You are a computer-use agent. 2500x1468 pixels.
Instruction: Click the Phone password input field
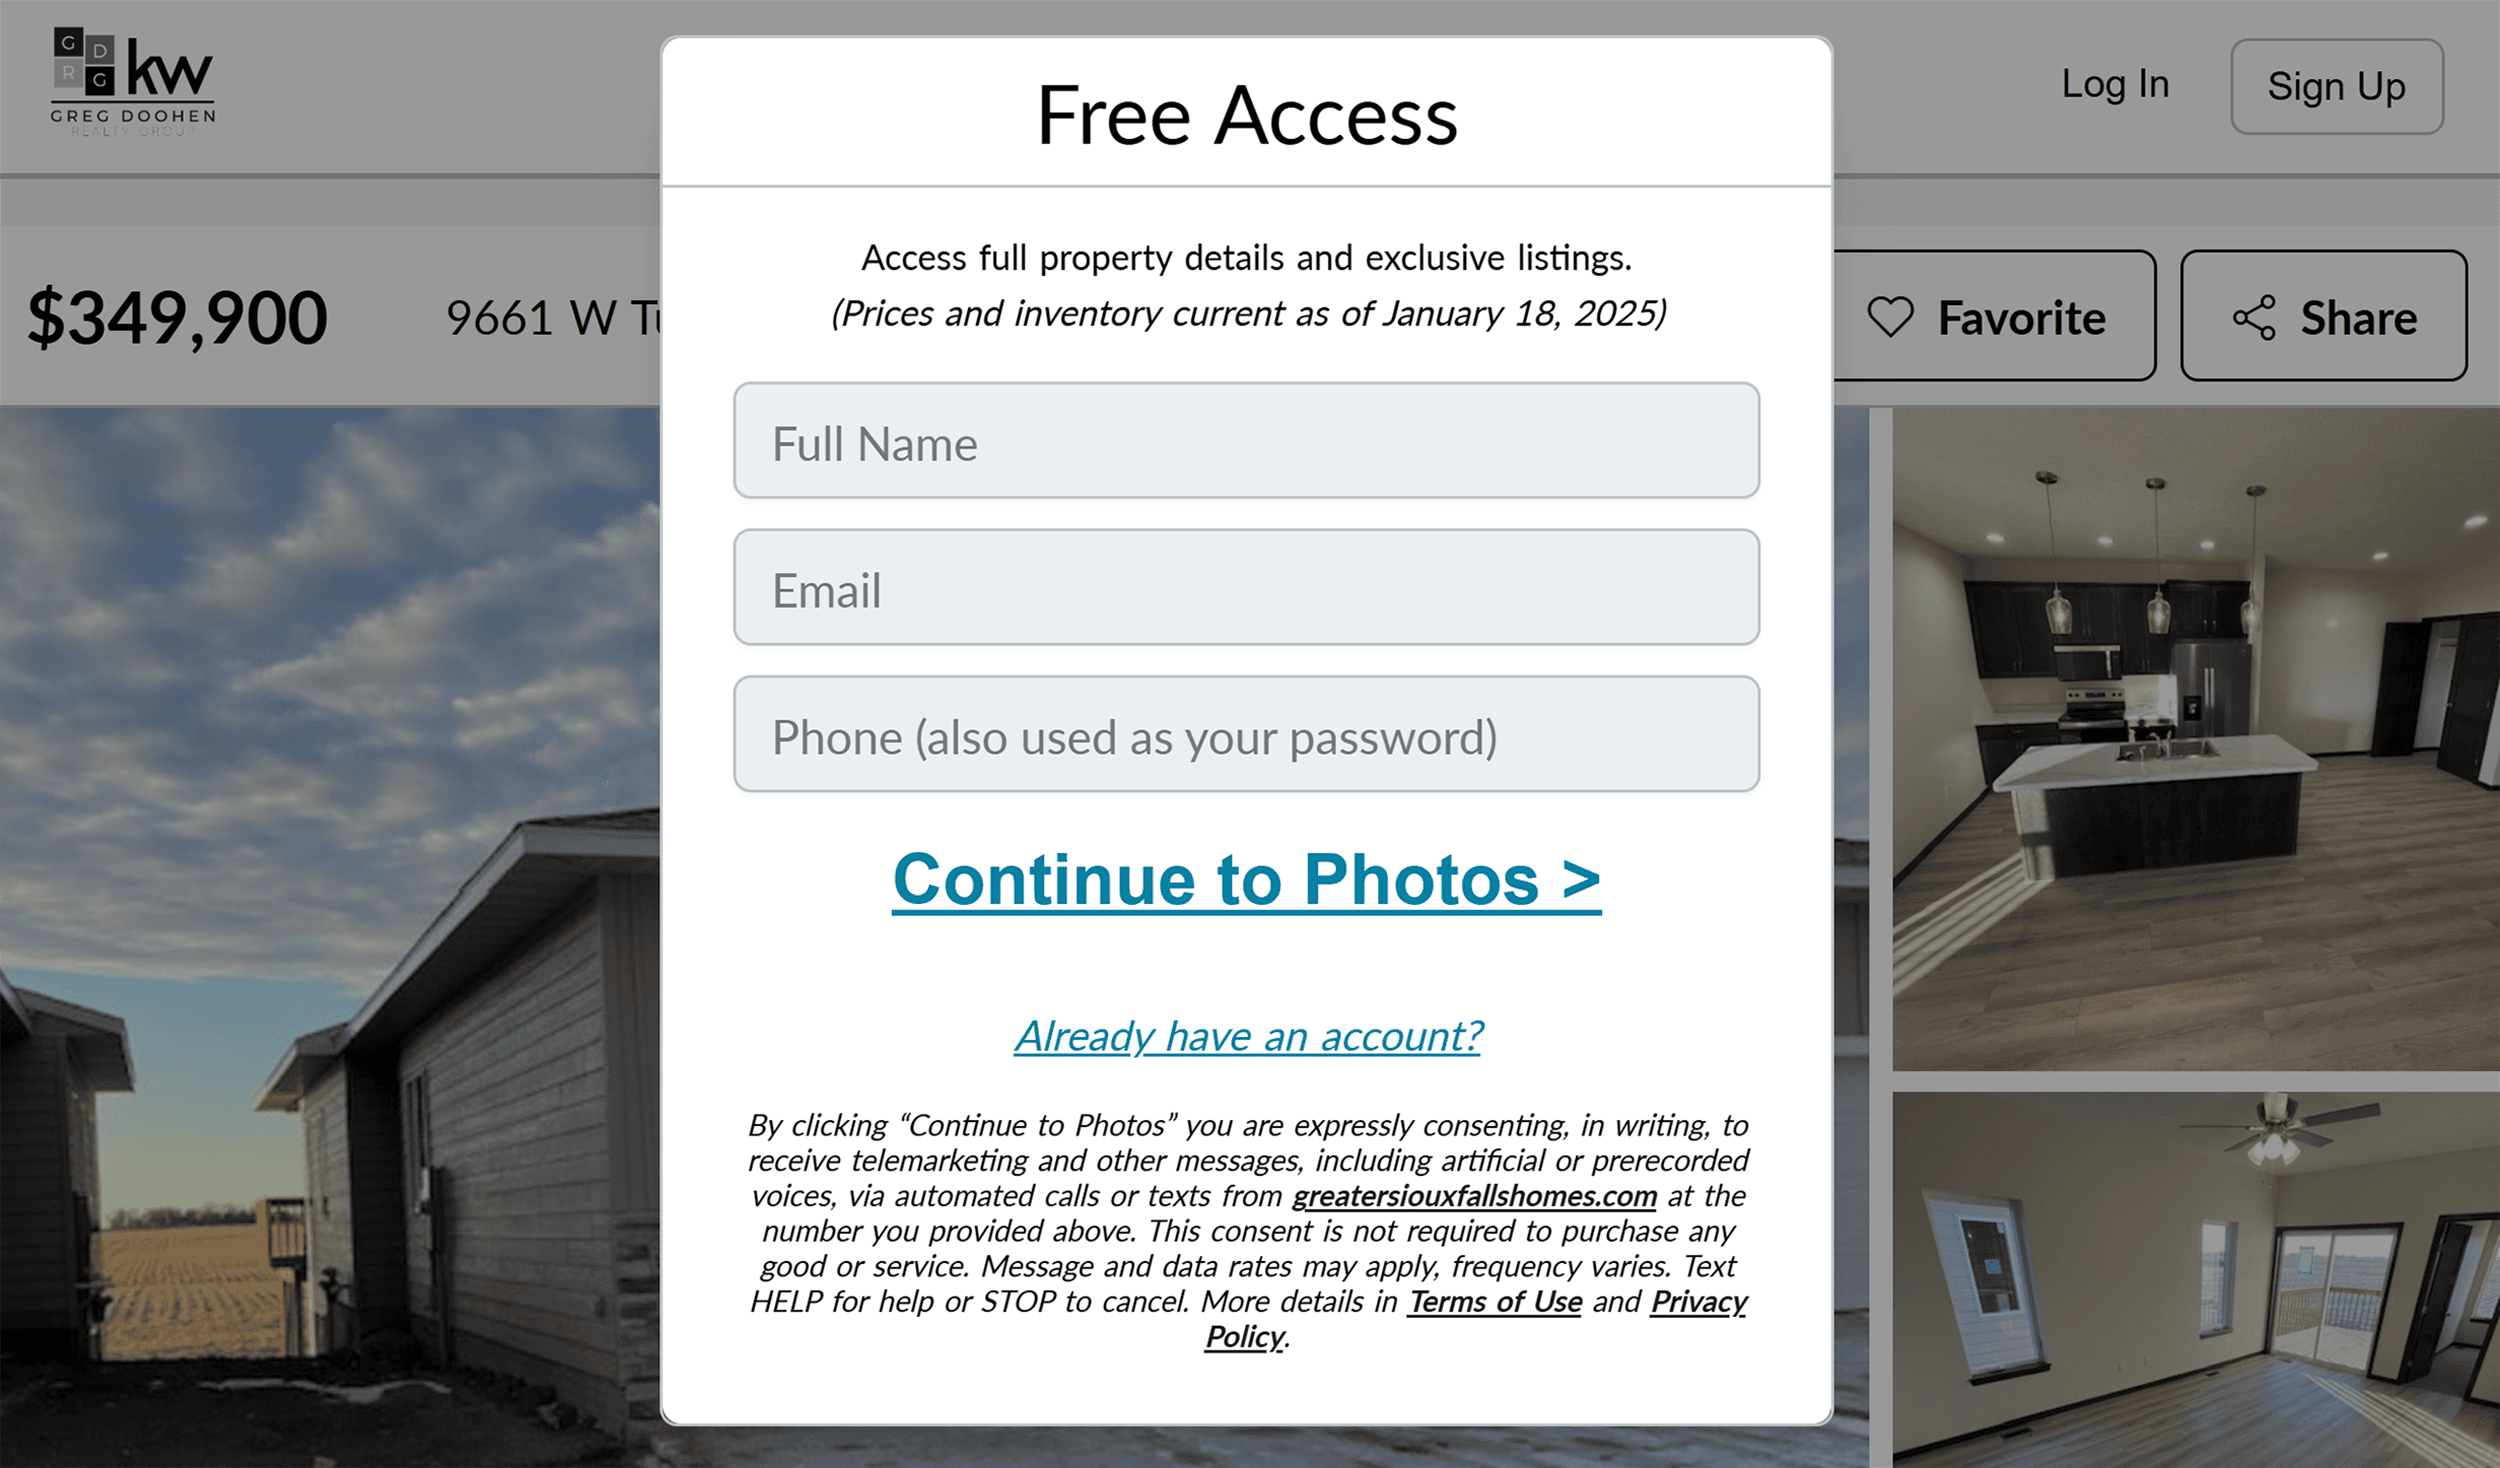coord(1247,736)
